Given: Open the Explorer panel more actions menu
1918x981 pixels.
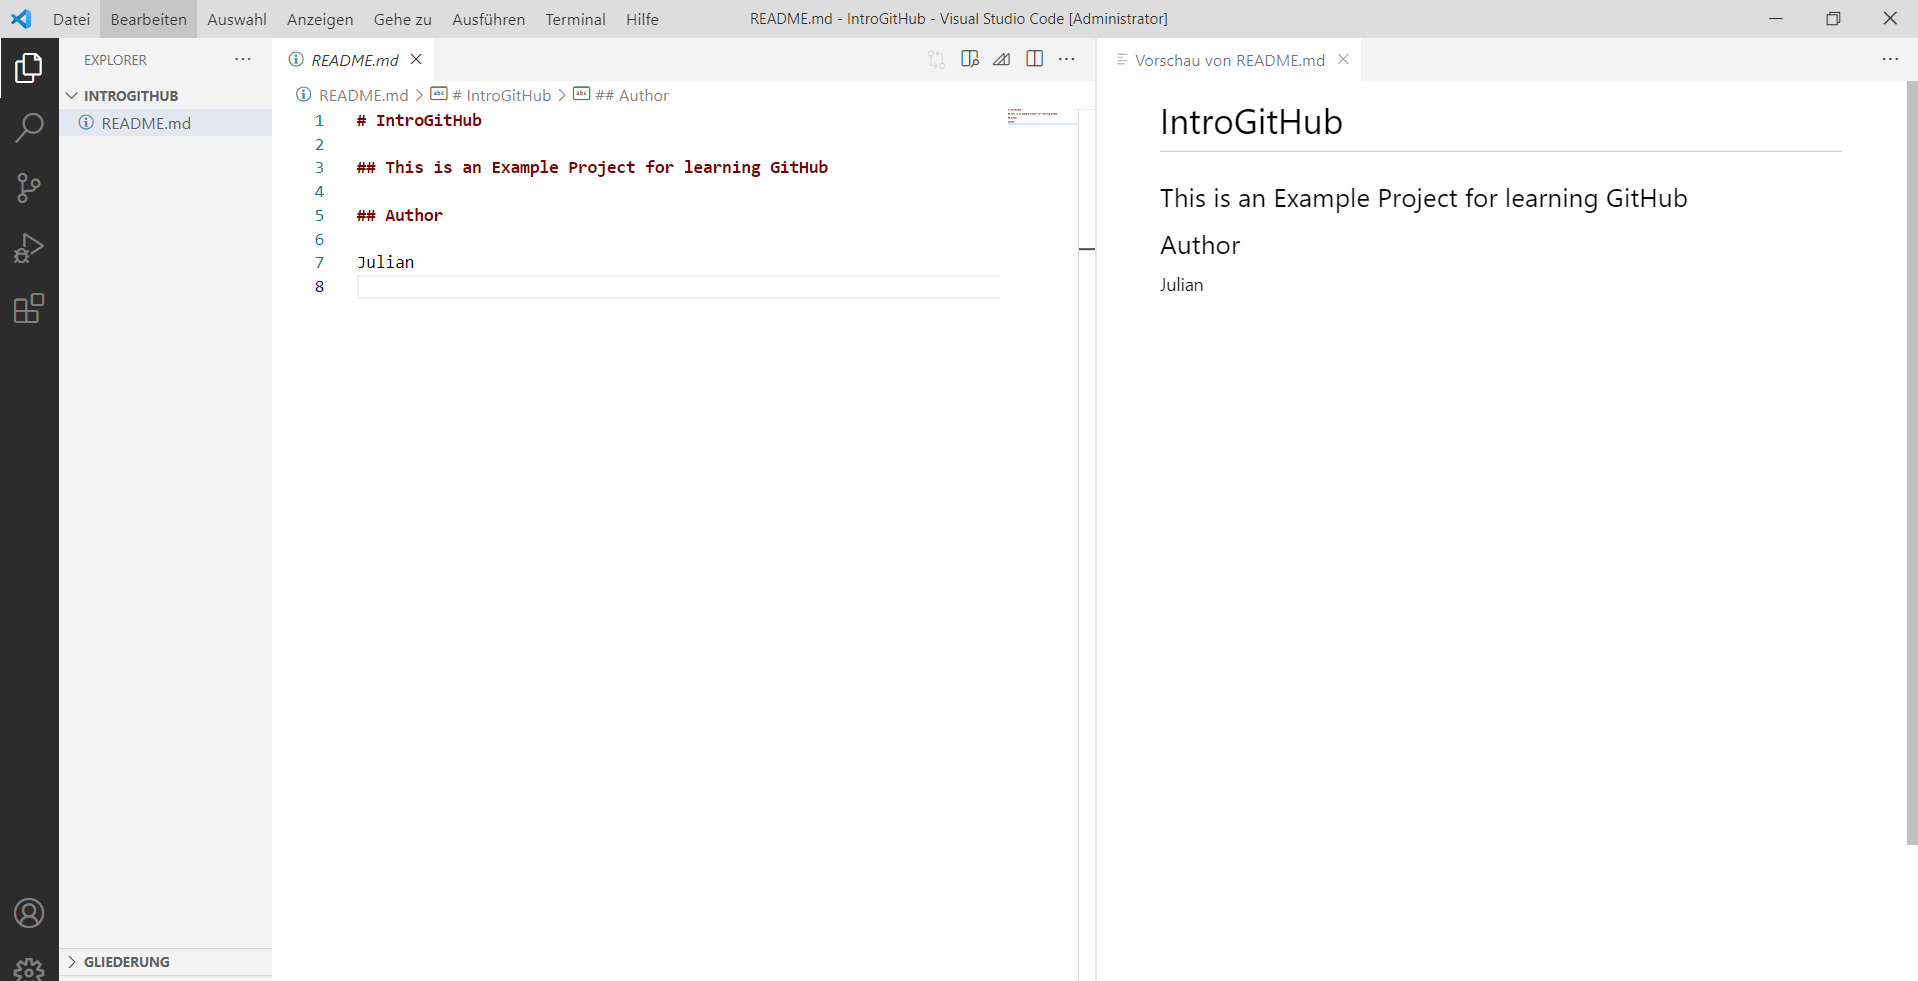Looking at the screenshot, I should click(243, 59).
